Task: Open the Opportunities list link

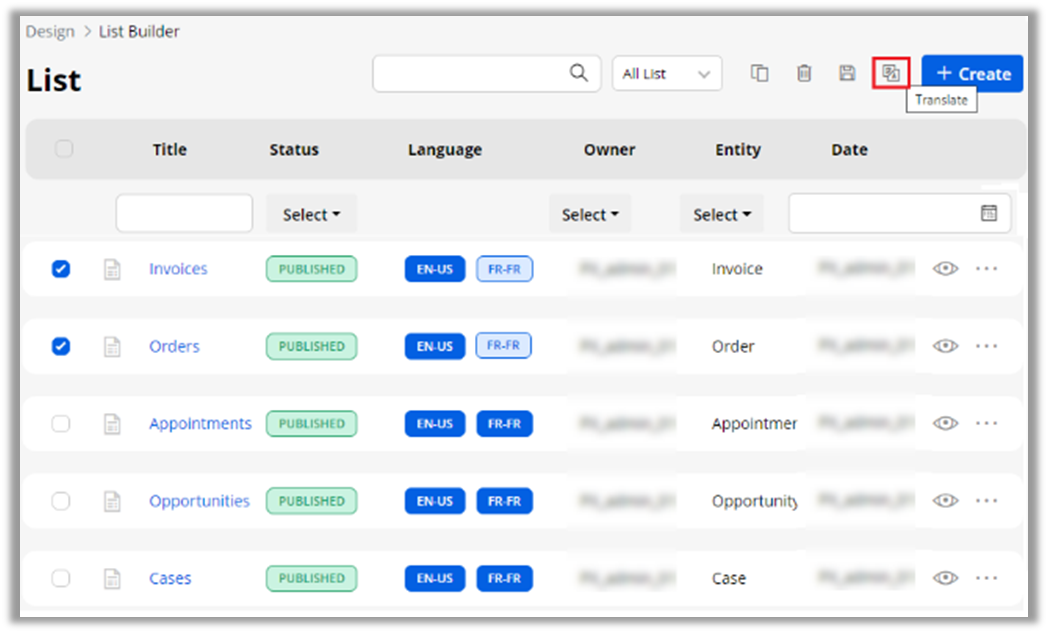Action: (x=199, y=501)
